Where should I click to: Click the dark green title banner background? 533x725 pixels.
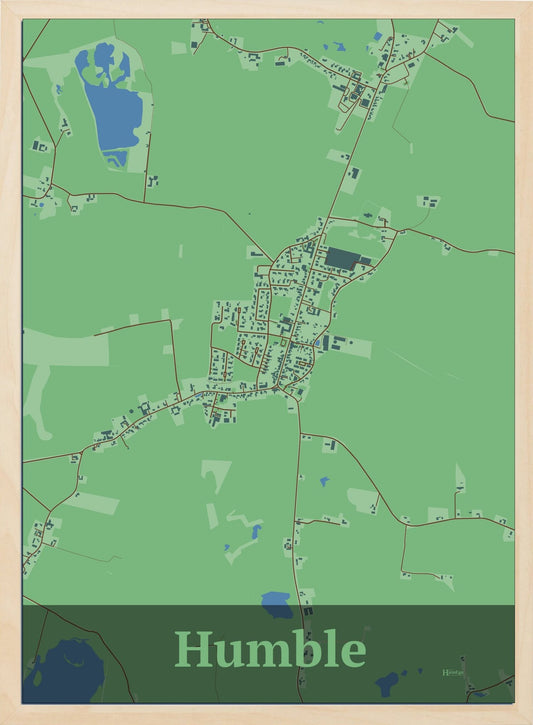(x=268, y=654)
